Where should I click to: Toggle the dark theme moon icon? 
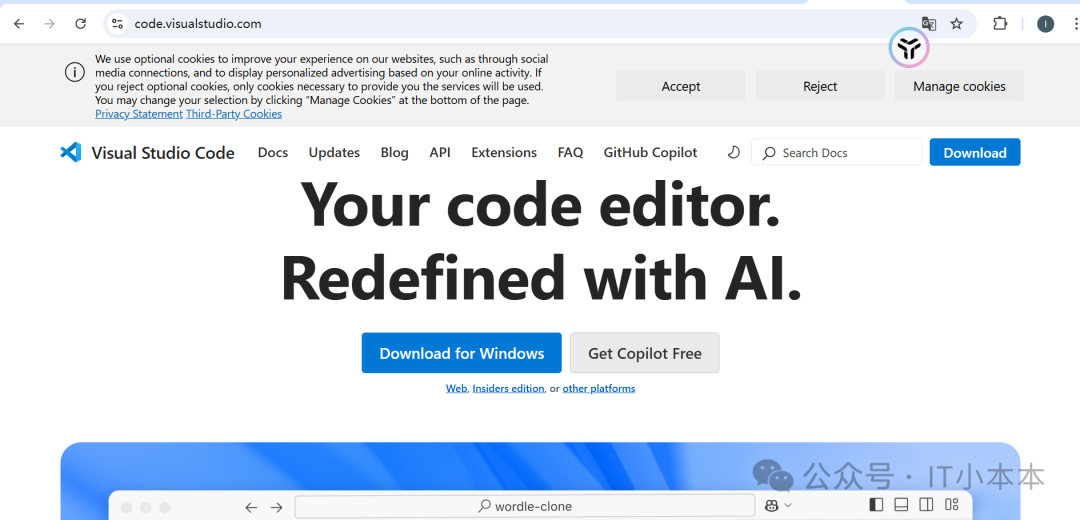coord(734,152)
